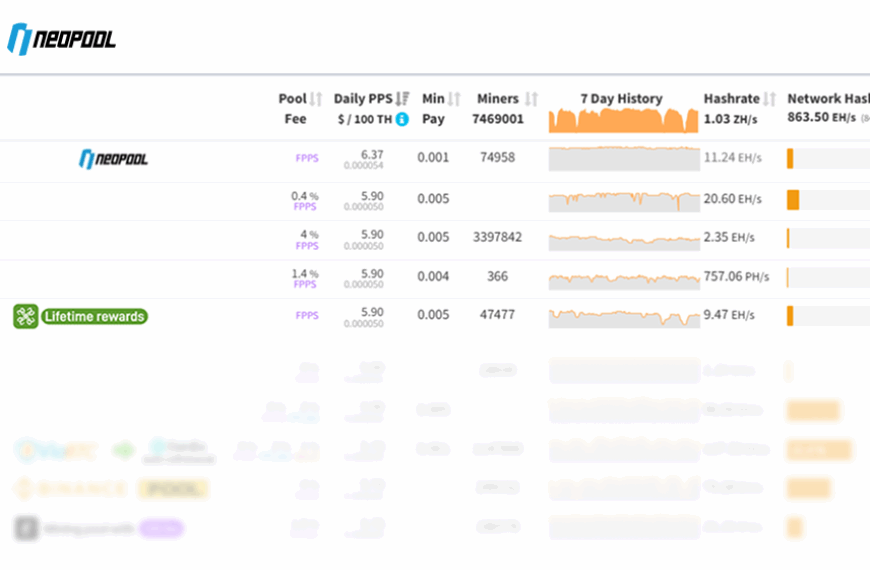
Task: Click 0.004 min pay value
Action: 433,276
